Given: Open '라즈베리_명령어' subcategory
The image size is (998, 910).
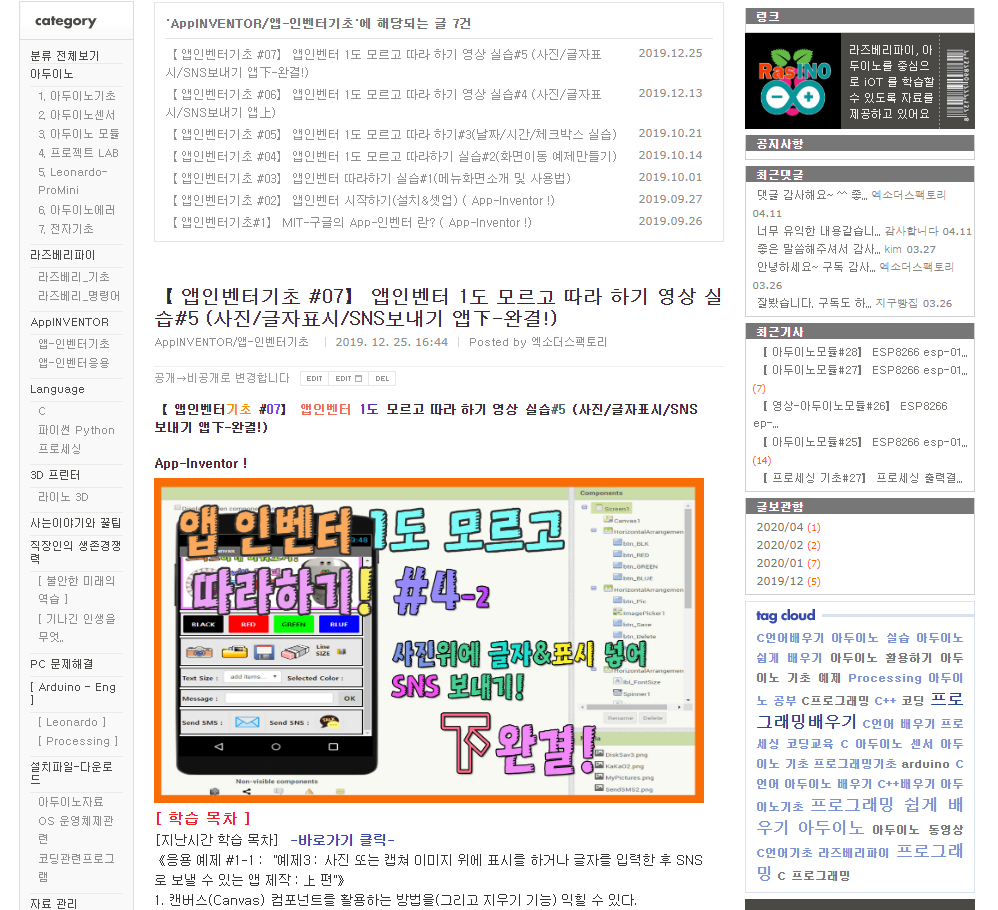Looking at the screenshot, I should (x=79, y=297).
